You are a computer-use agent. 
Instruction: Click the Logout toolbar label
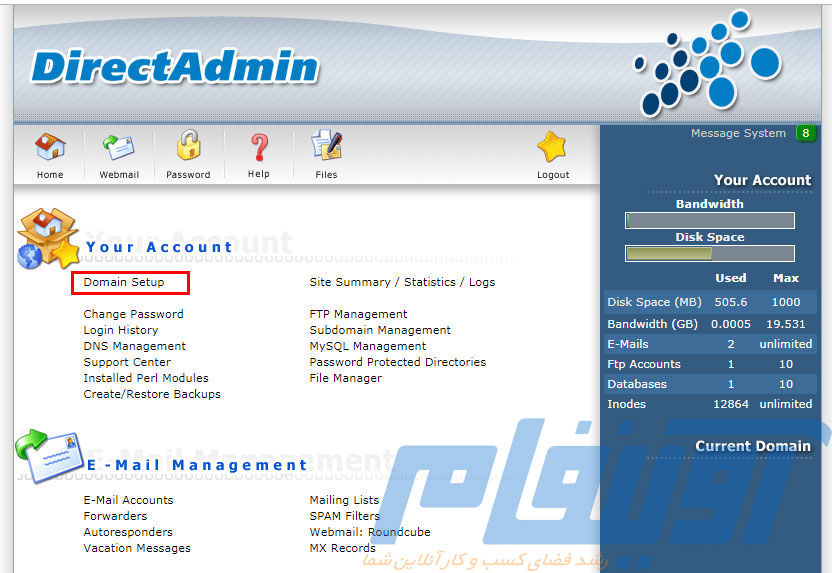pyautogui.click(x=553, y=175)
